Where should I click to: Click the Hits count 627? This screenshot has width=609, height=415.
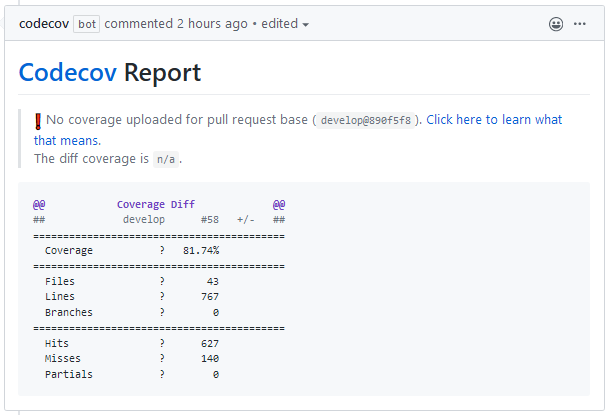(x=210, y=344)
